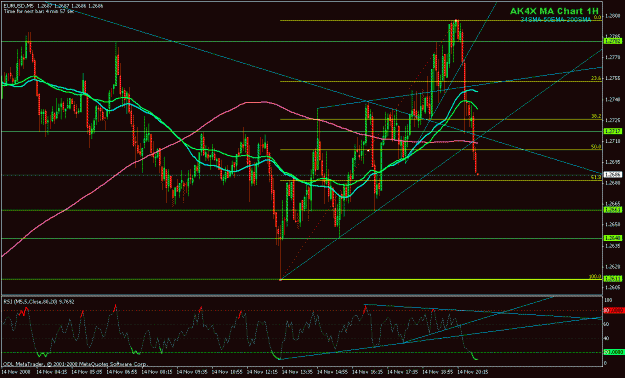Click the 0.0 Fibonacci level label
625x378 pixels.
tap(597, 18)
